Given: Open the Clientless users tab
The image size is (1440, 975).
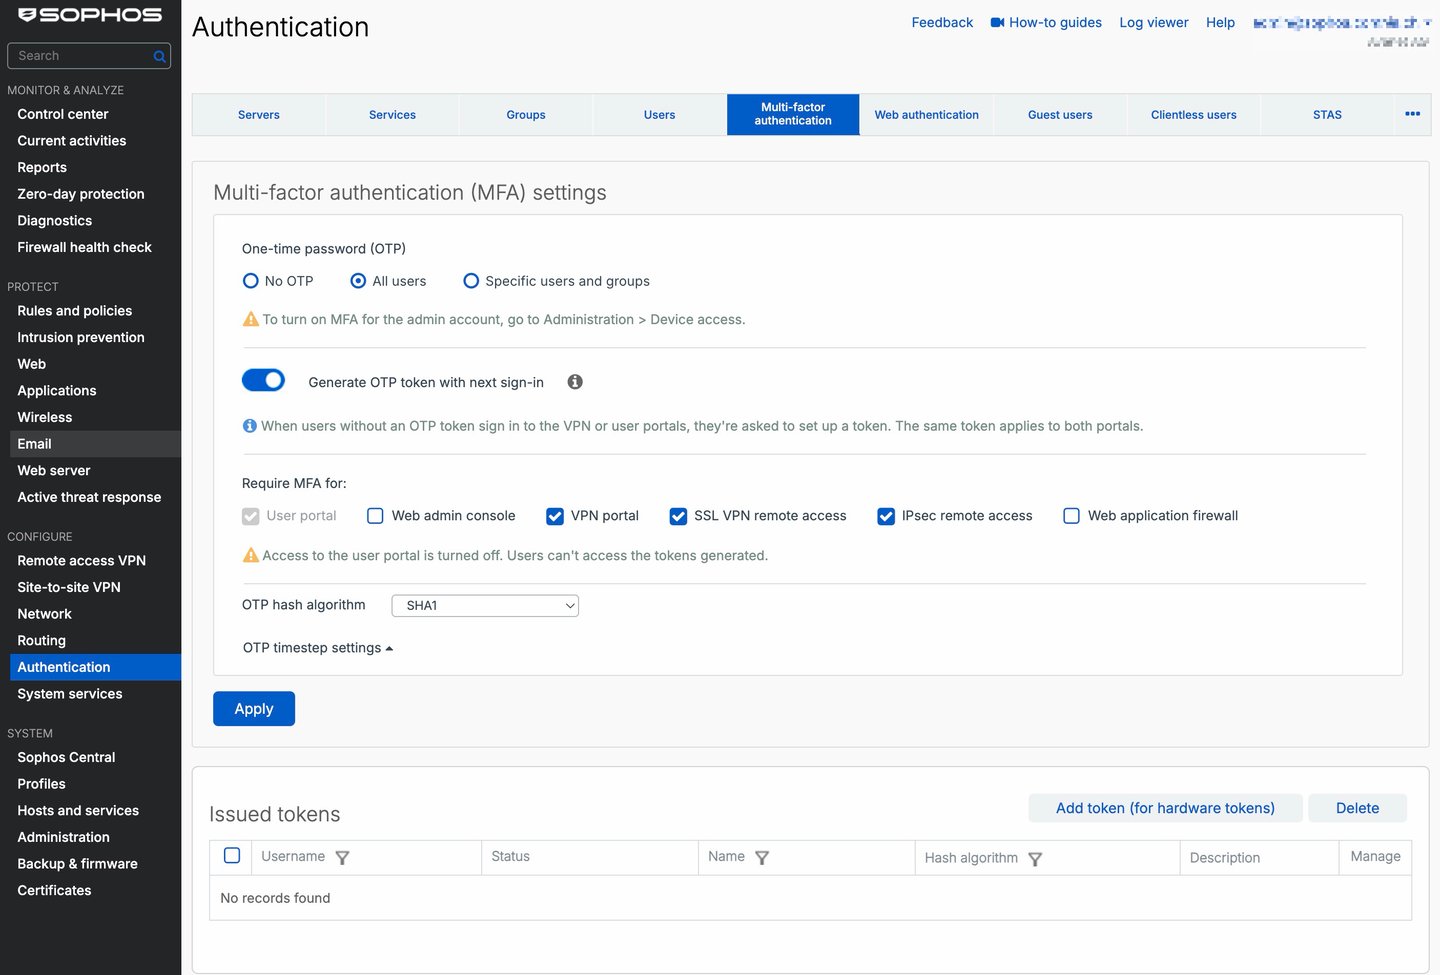Looking at the screenshot, I should (1194, 115).
